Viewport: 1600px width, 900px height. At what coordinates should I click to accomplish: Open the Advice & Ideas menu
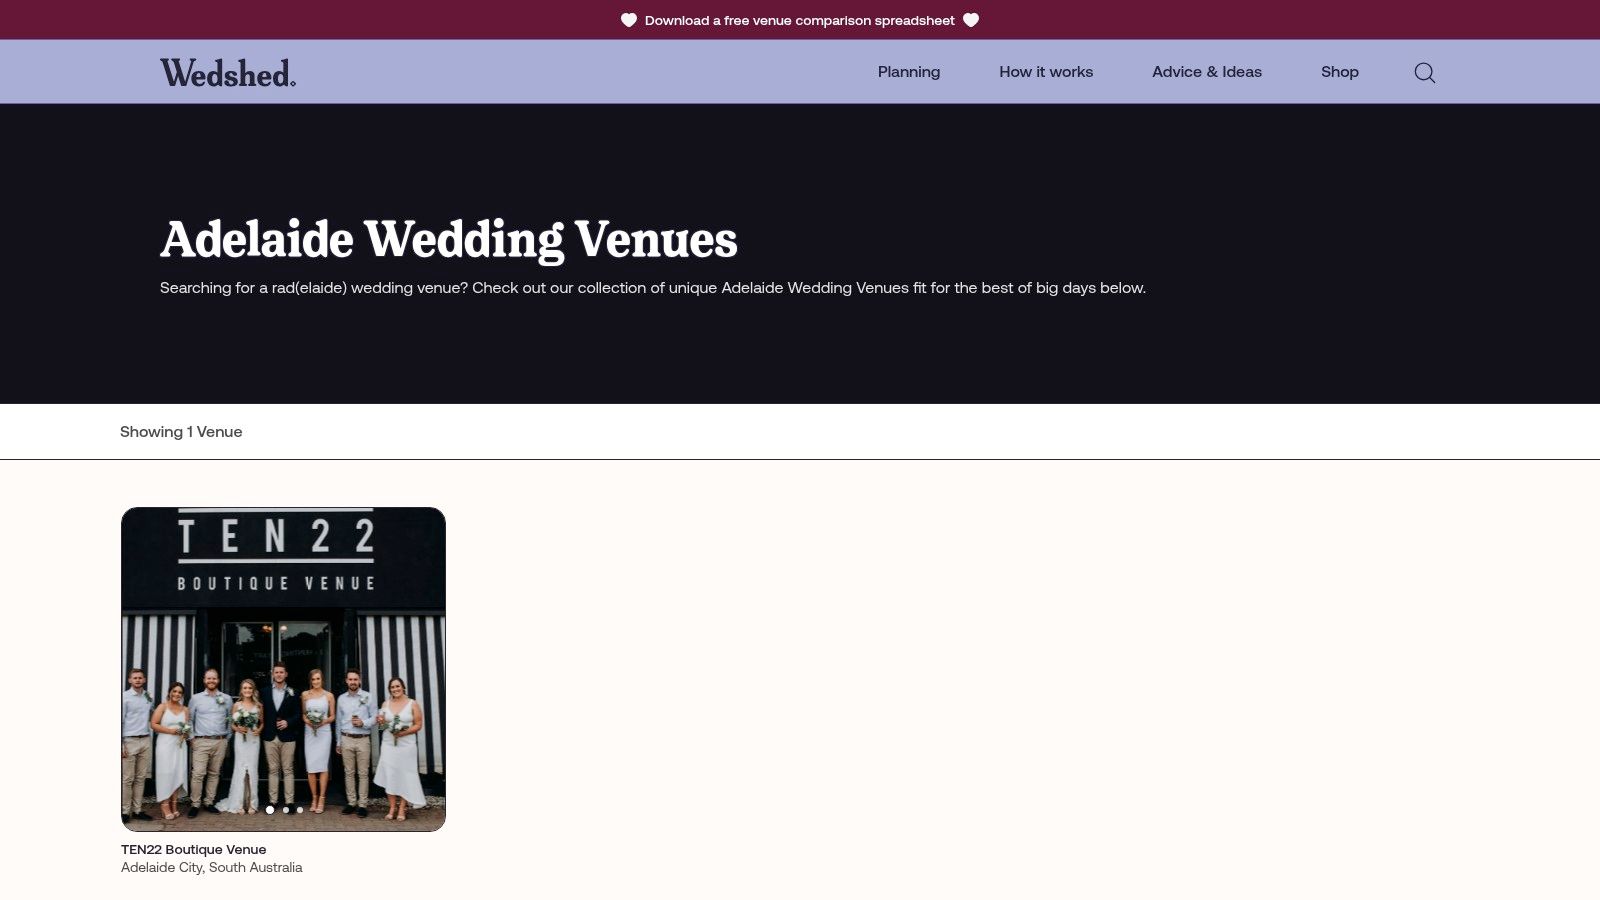pyautogui.click(x=1207, y=71)
